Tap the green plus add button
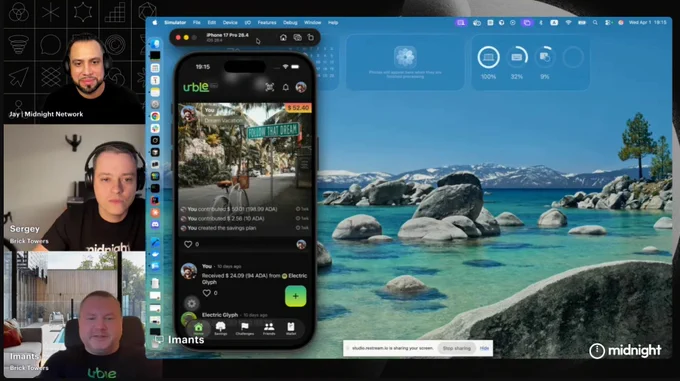The image size is (680, 381). (295, 296)
